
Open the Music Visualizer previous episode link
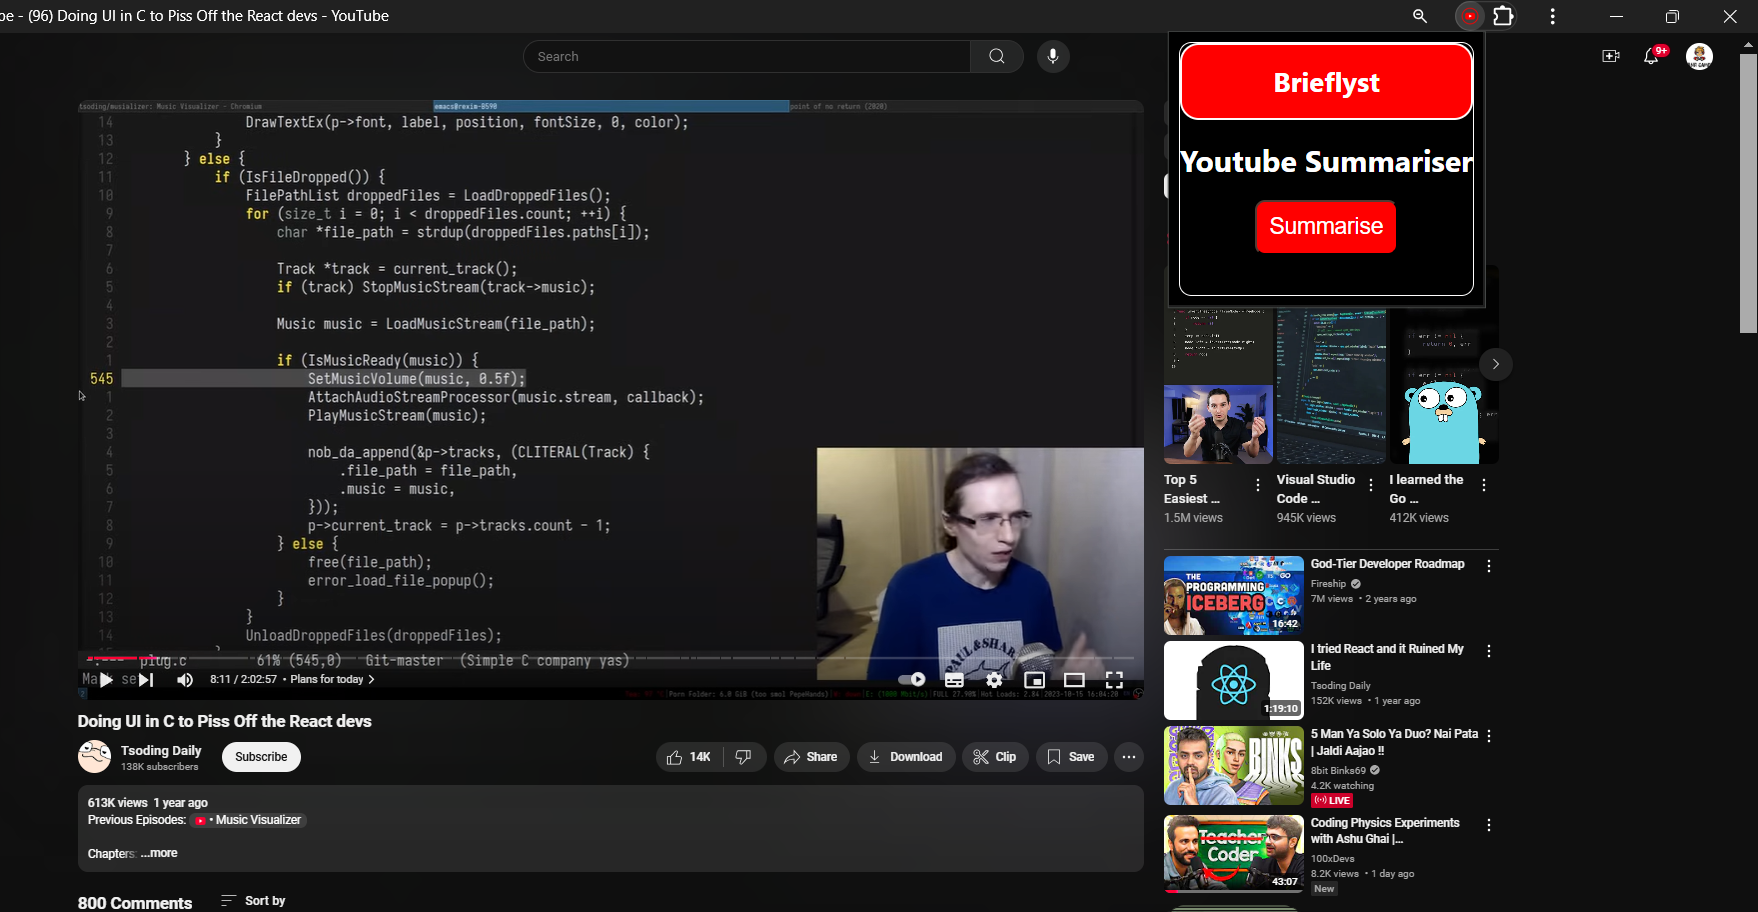[x=248, y=820]
